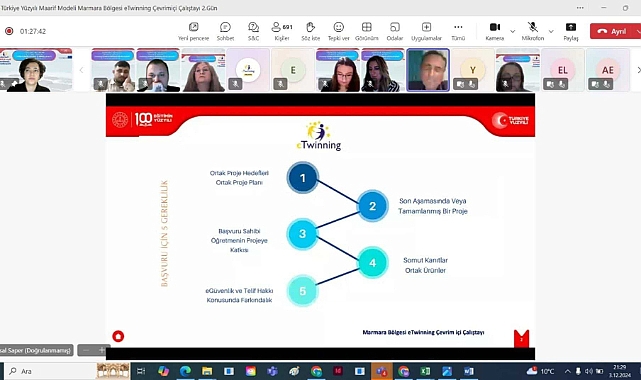The image size is (641, 380).
Task: Open the S&C Q&A panel
Action: pos(253,31)
